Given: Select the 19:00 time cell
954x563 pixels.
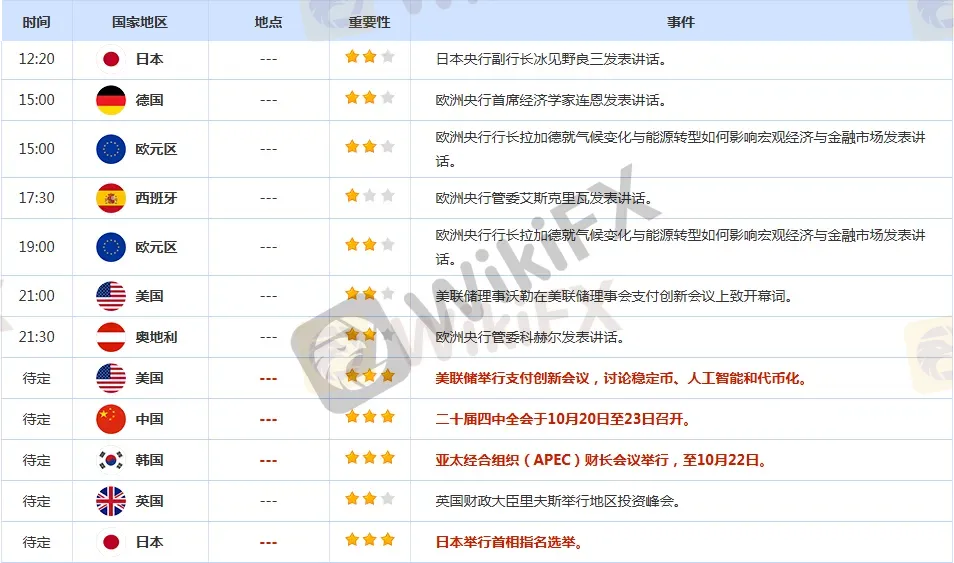Looking at the screenshot, I should click(37, 247).
